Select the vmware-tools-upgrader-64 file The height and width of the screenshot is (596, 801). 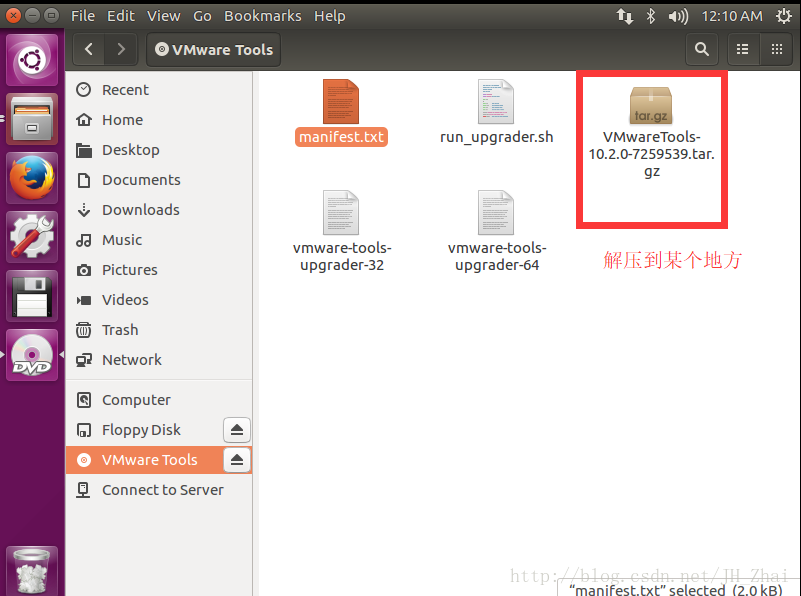coord(497,231)
